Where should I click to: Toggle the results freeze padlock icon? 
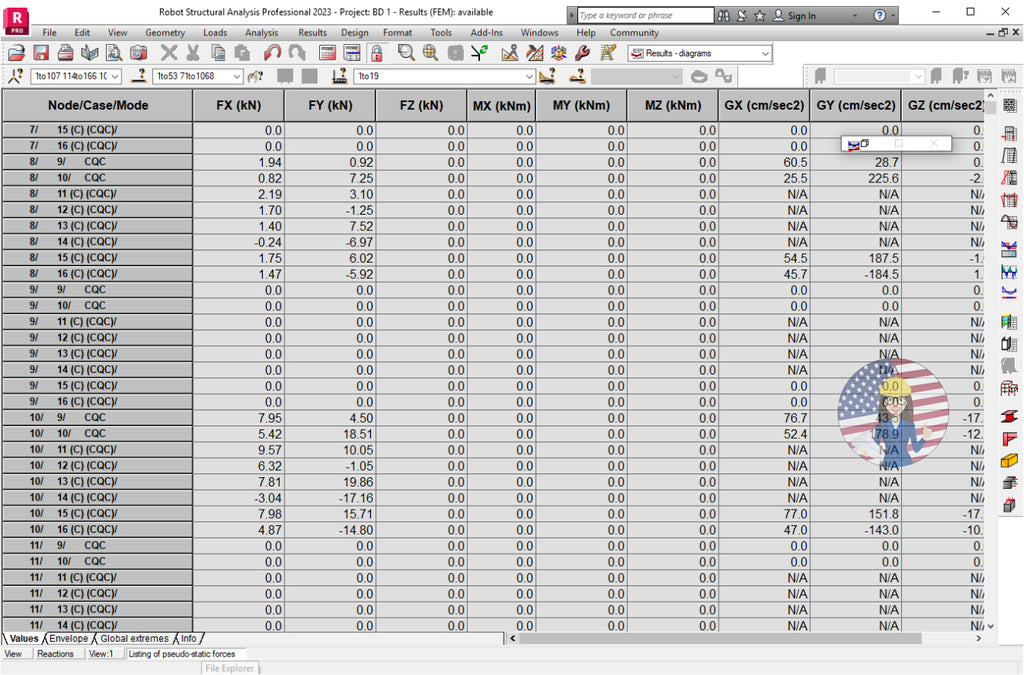pyautogui.click(x=376, y=53)
